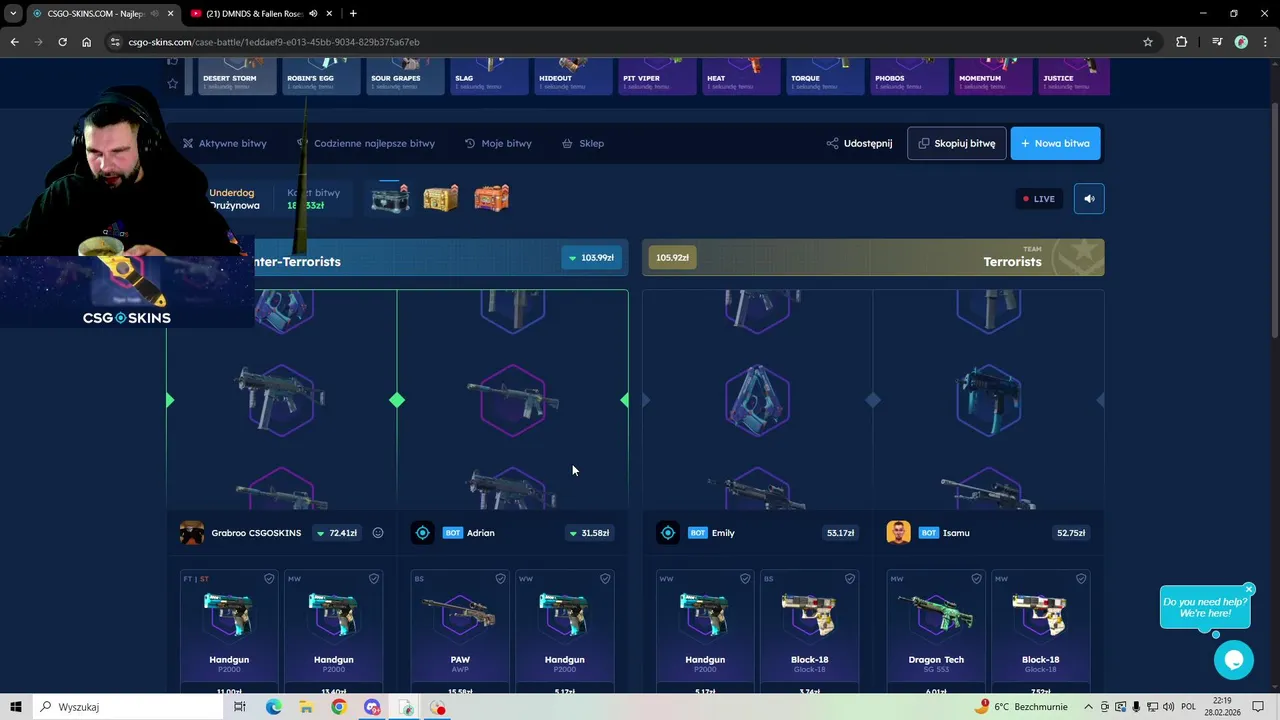Click the Nowa bitwa button
1280x720 pixels.
pyautogui.click(x=1055, y=143)
